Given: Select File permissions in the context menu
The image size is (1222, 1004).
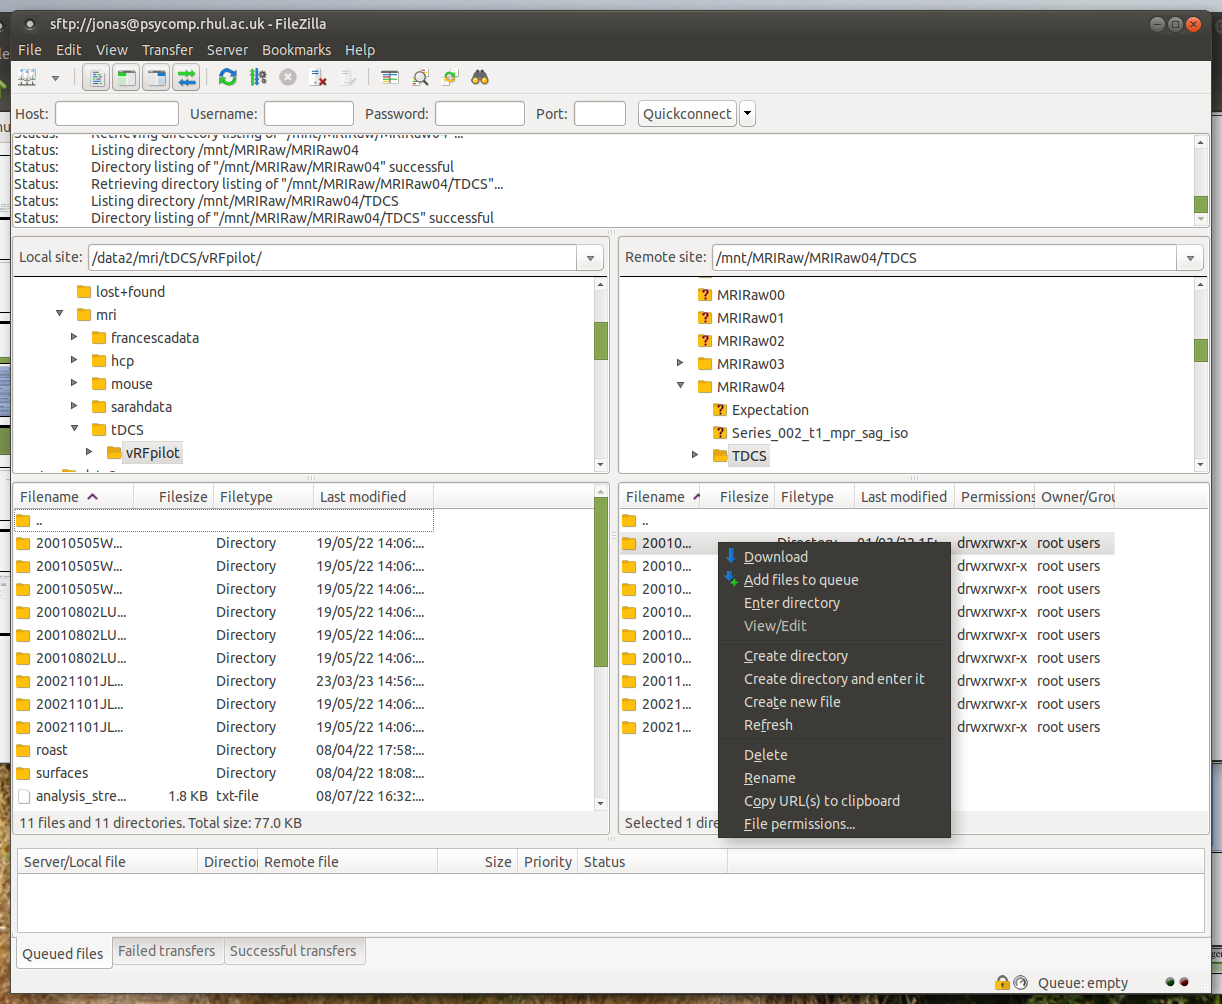Looking at the screenshot, I should click(x=799, y=824).
